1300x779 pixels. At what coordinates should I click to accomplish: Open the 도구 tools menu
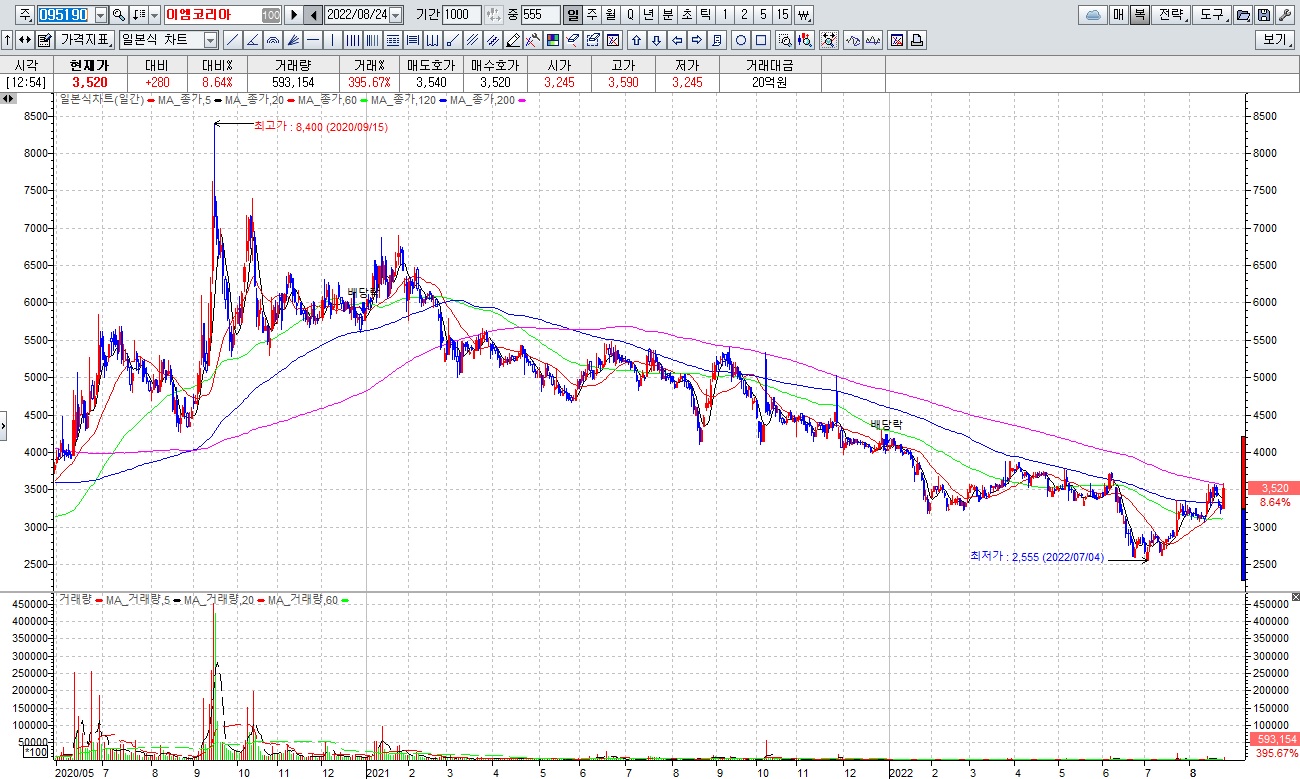point(1213,15)
